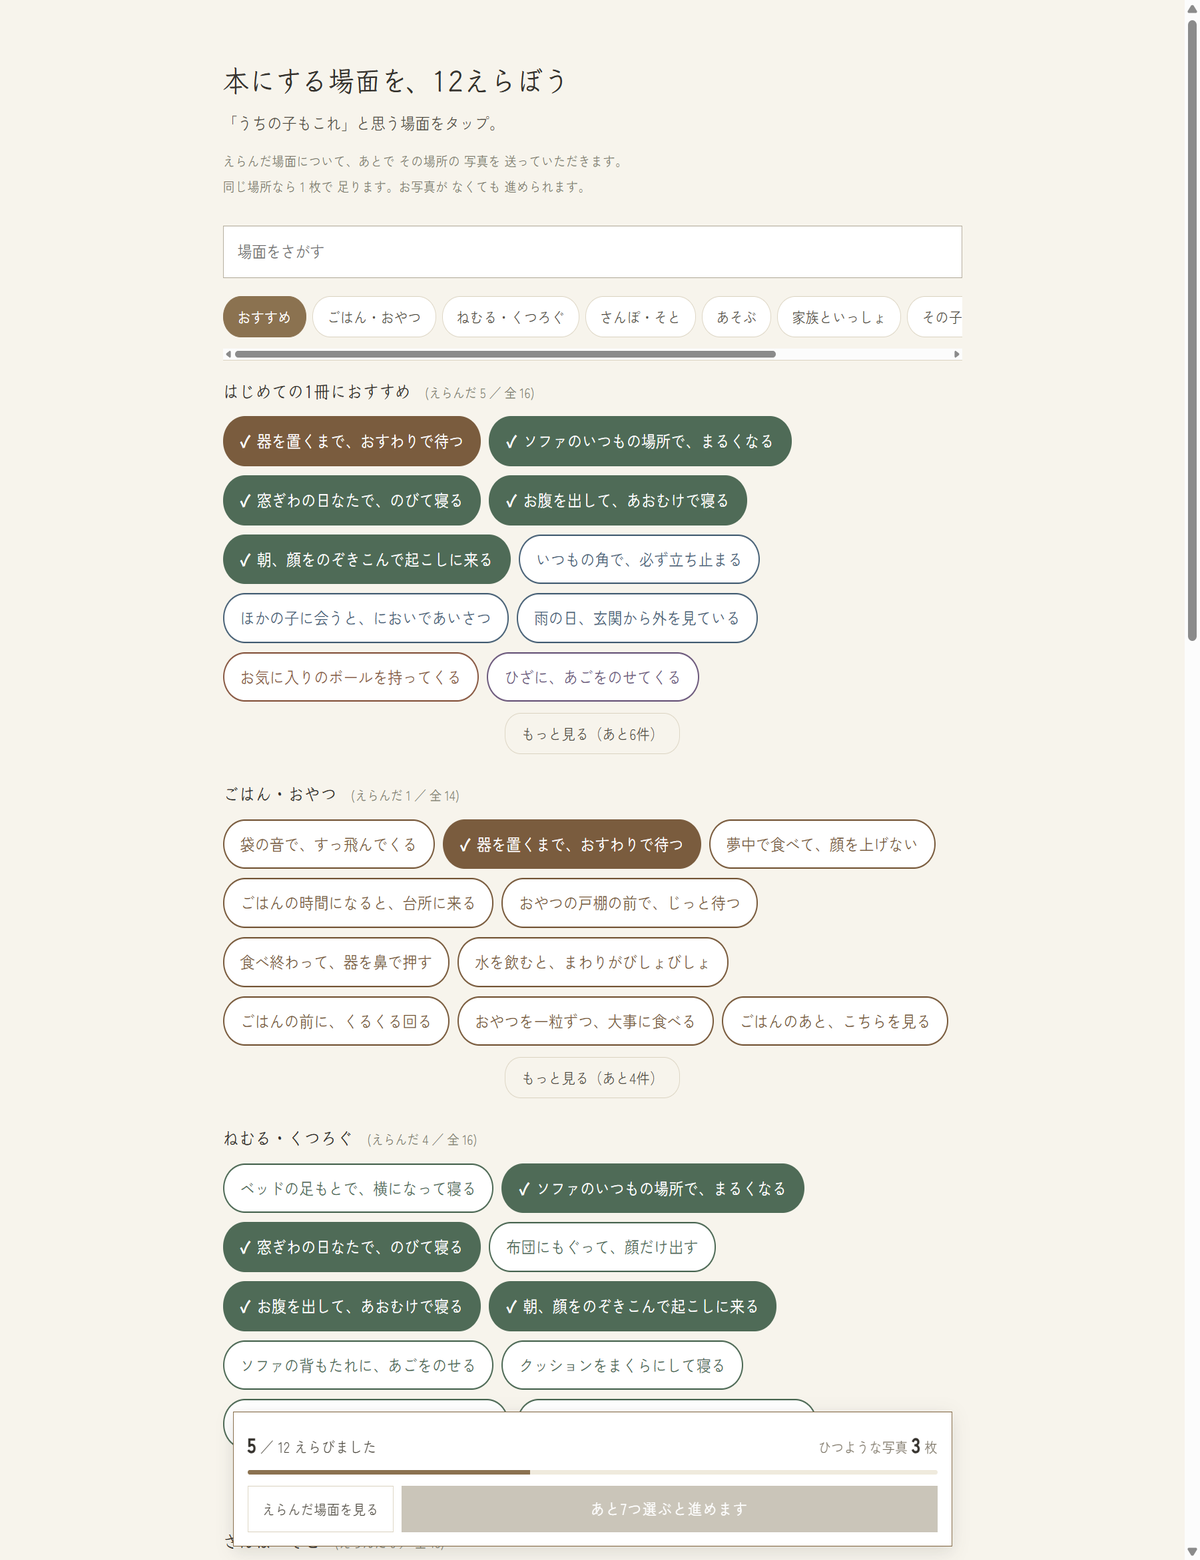Viewport: 1200px width, 1560px height.
Task: Select the おやつを一粒ずつ、大事に食べる chip
Action: pyautogui.click(x=586, y=1021)
